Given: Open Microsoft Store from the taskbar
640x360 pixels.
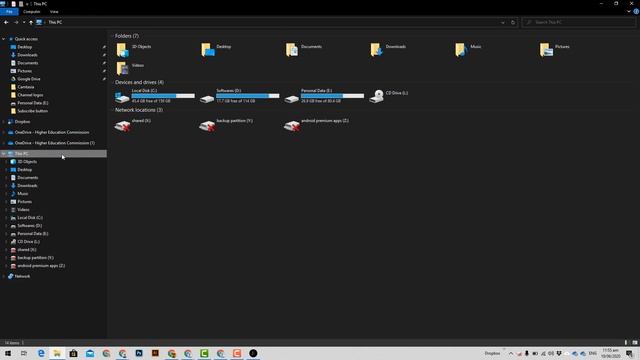Looking at the screenshot, I should click(x=73, y=353).
